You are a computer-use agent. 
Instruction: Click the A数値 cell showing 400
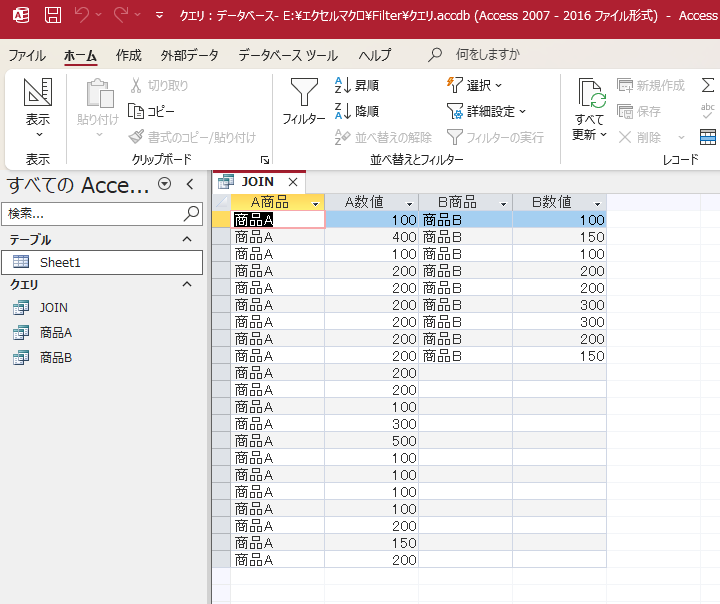pos(372,237)
